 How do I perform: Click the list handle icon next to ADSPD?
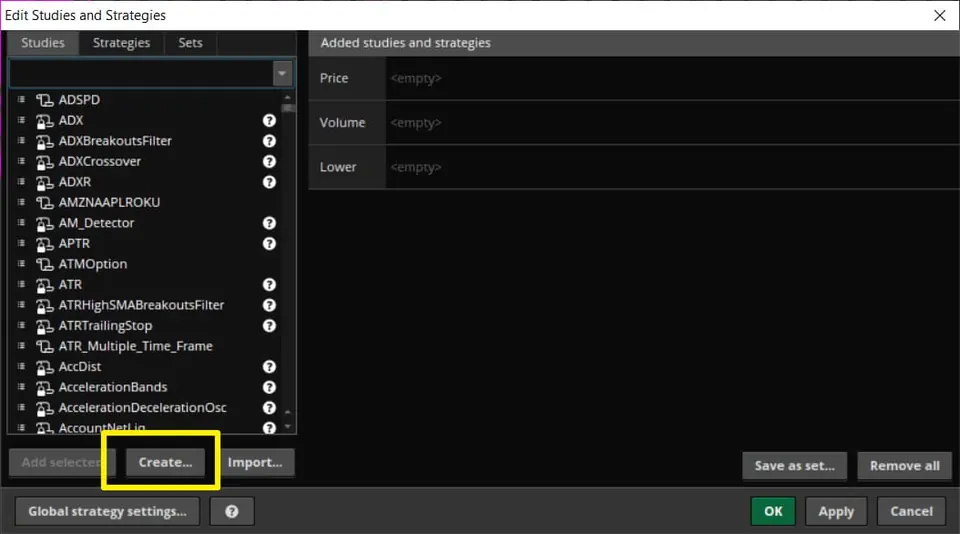(21, 99)
